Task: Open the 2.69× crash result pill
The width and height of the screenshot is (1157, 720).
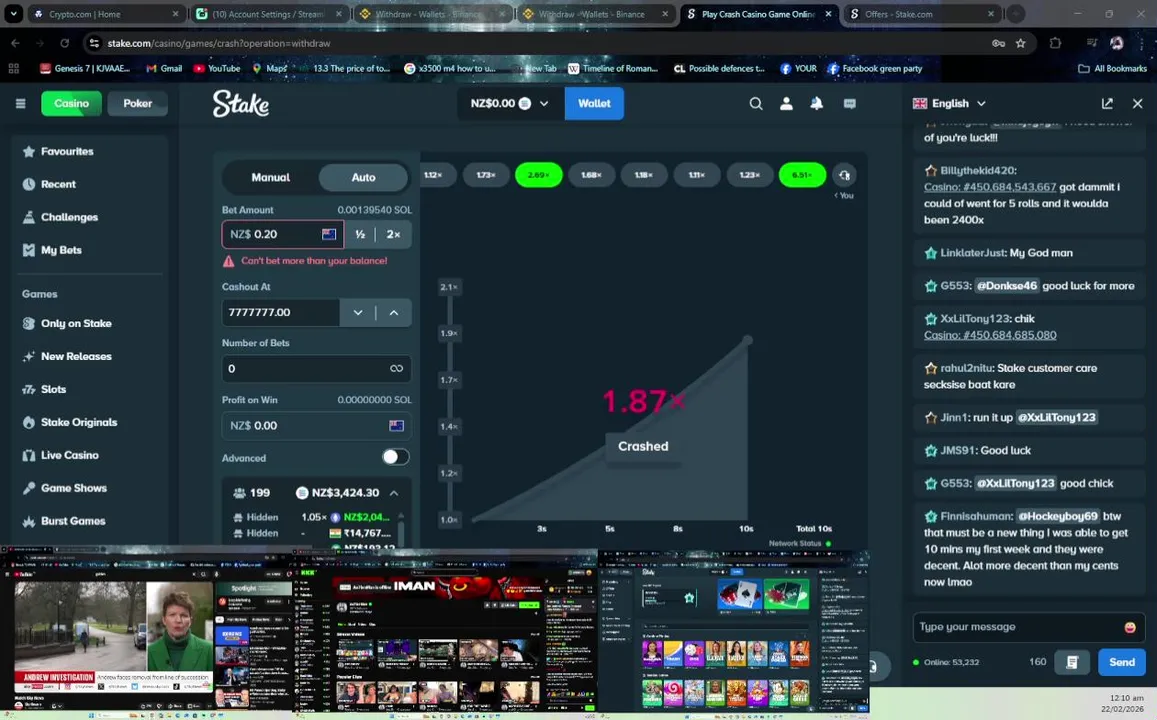Action: pyautogui.click(x=539, y=176)
